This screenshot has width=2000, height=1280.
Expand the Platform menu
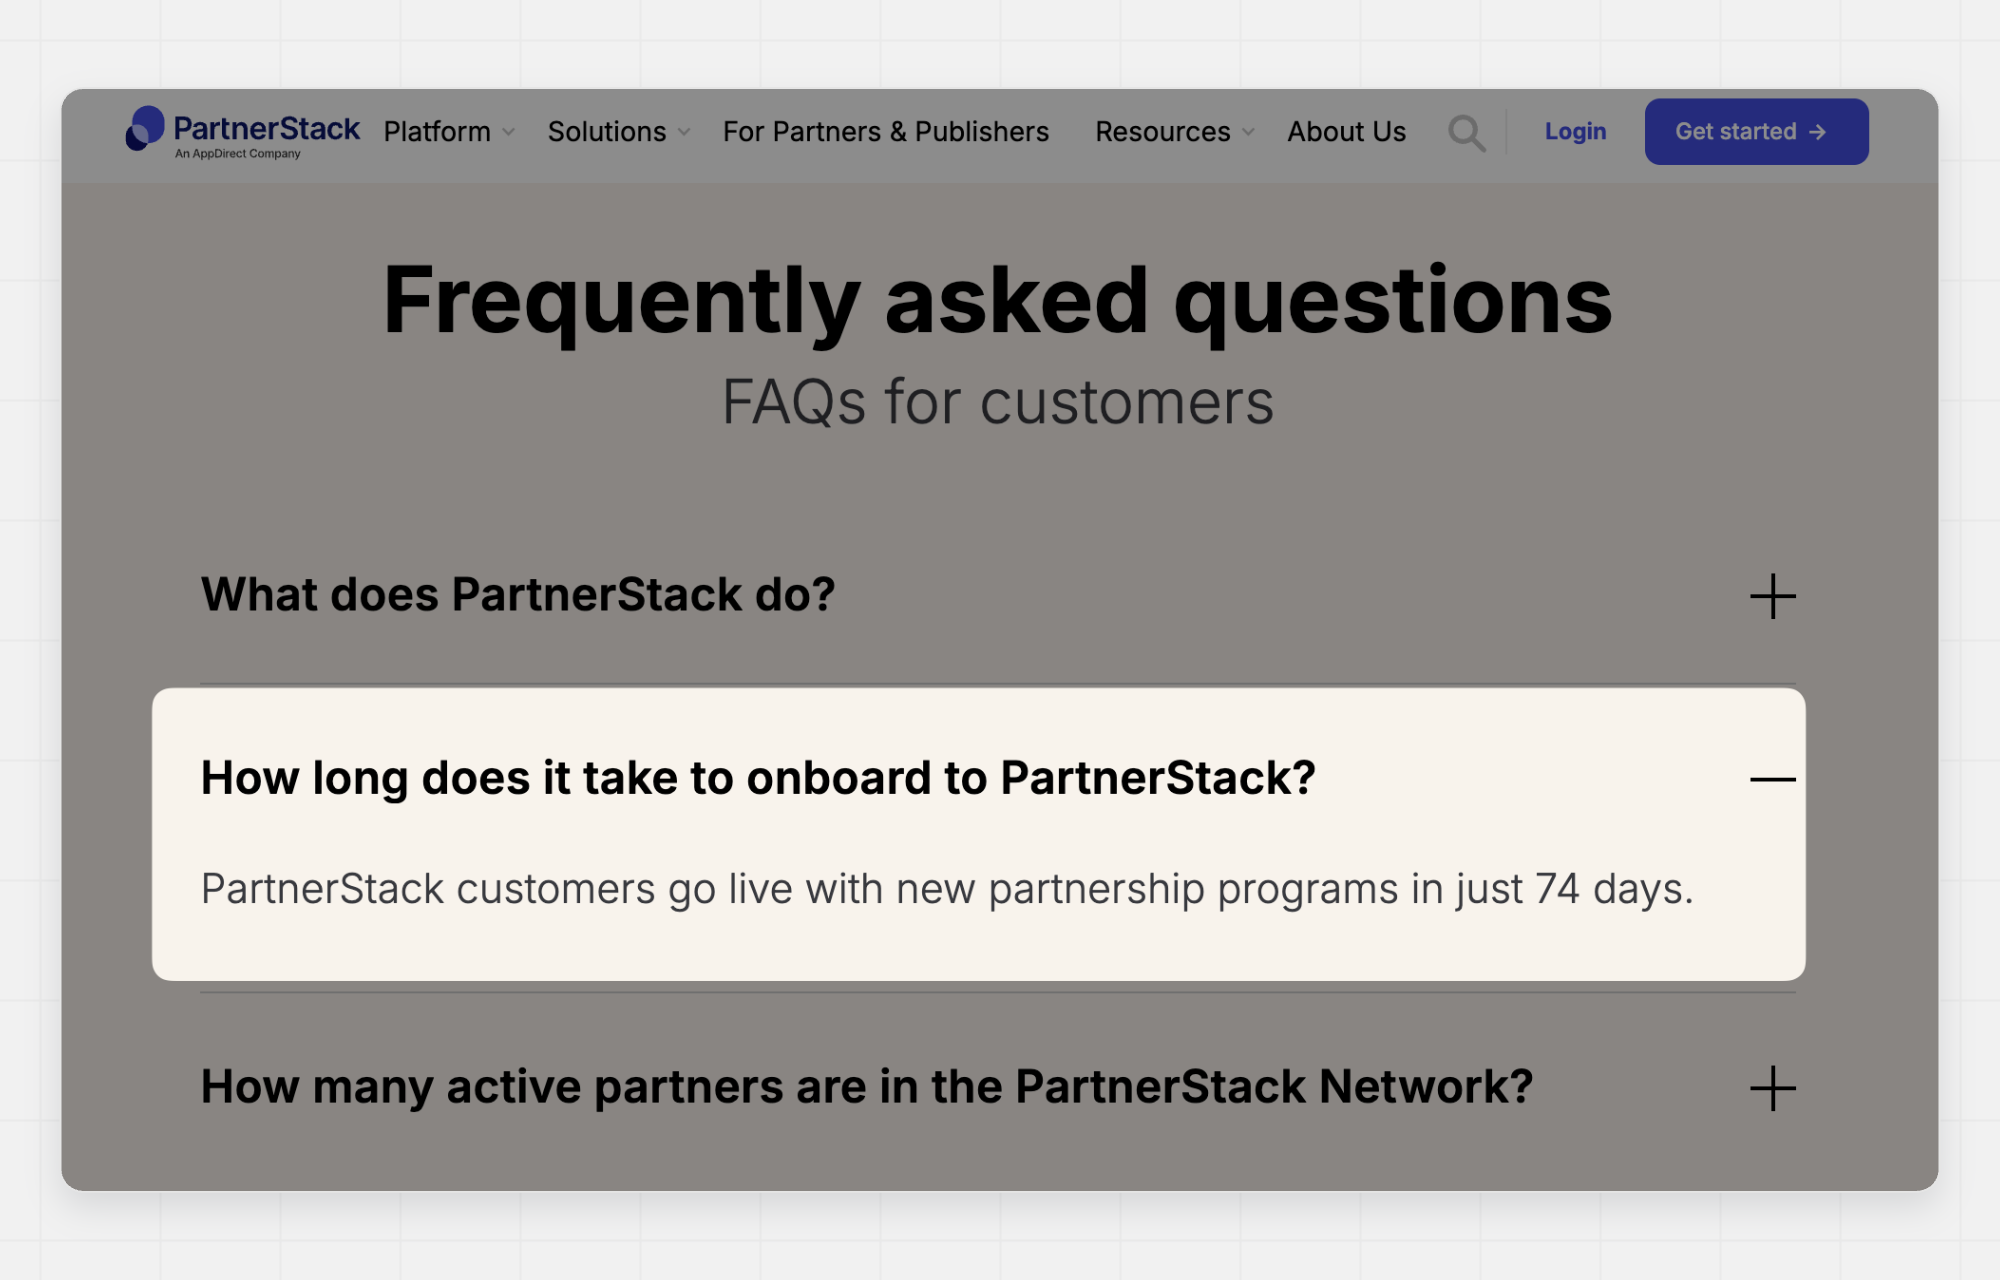(x=449, y=132)
